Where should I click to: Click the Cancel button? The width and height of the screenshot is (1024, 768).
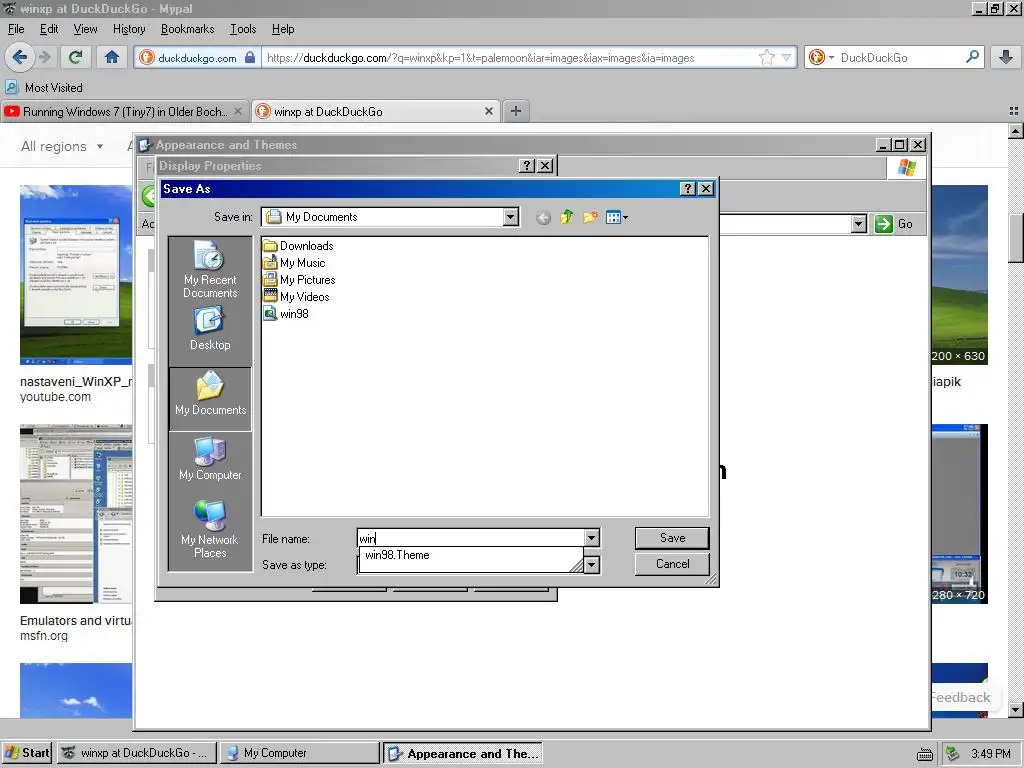[x=672, y=564]
